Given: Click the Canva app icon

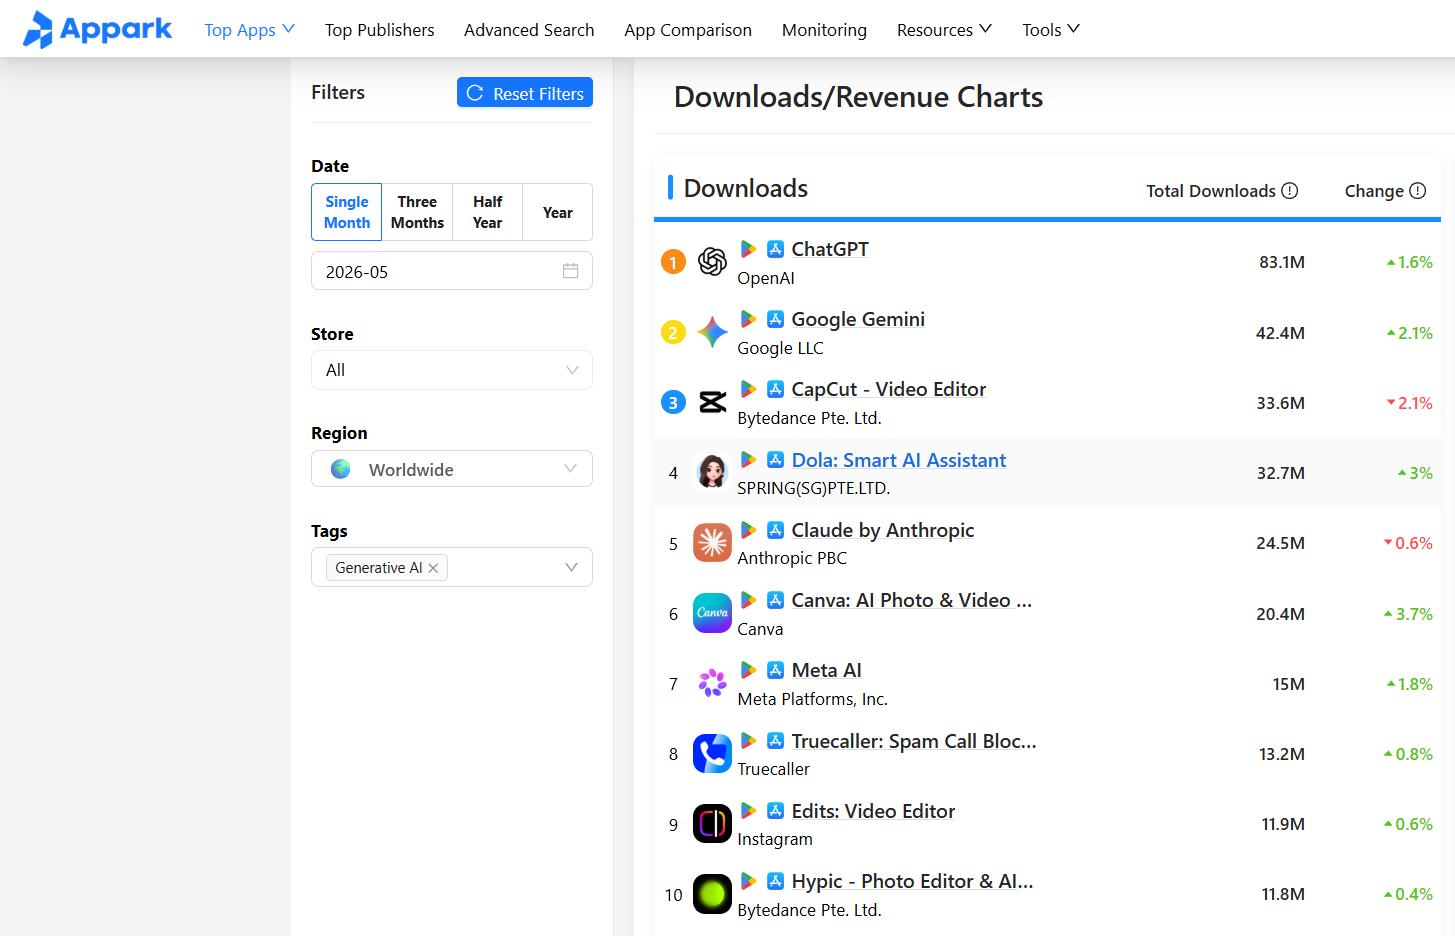Looking at the screenshot, I should pyautogui.click(x=712, y=613).
